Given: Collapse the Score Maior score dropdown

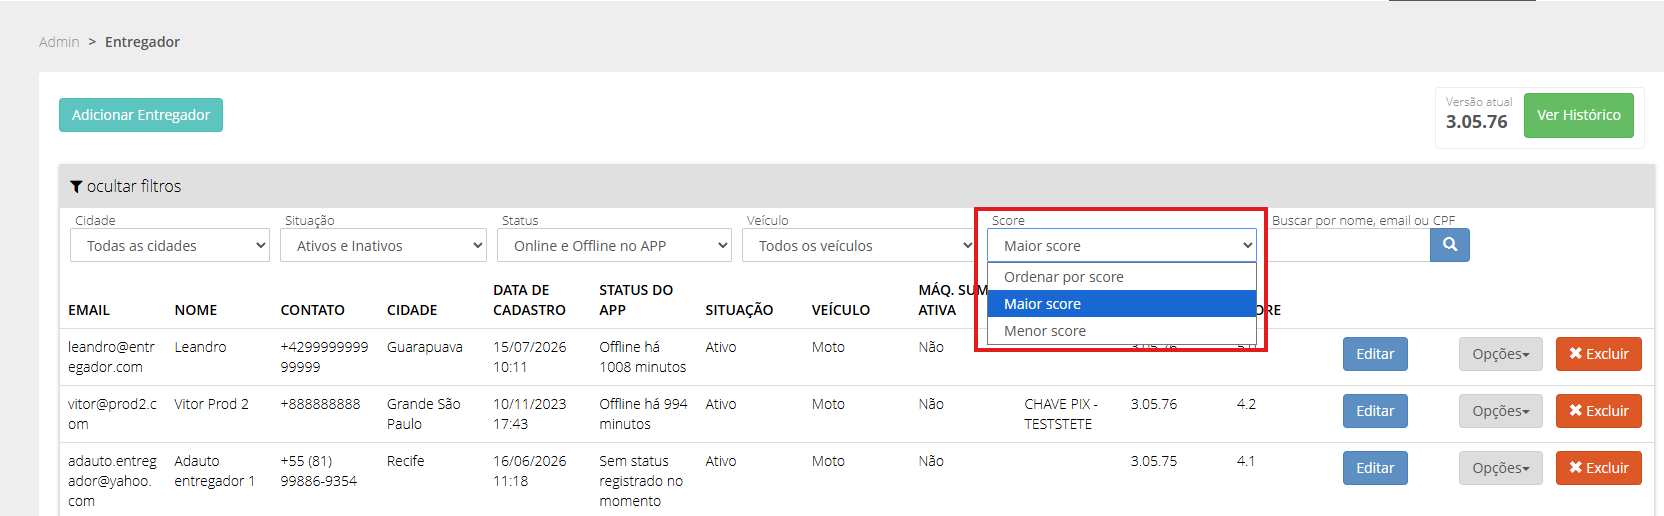Looking at the screenshot, I should click(1122, 245).
